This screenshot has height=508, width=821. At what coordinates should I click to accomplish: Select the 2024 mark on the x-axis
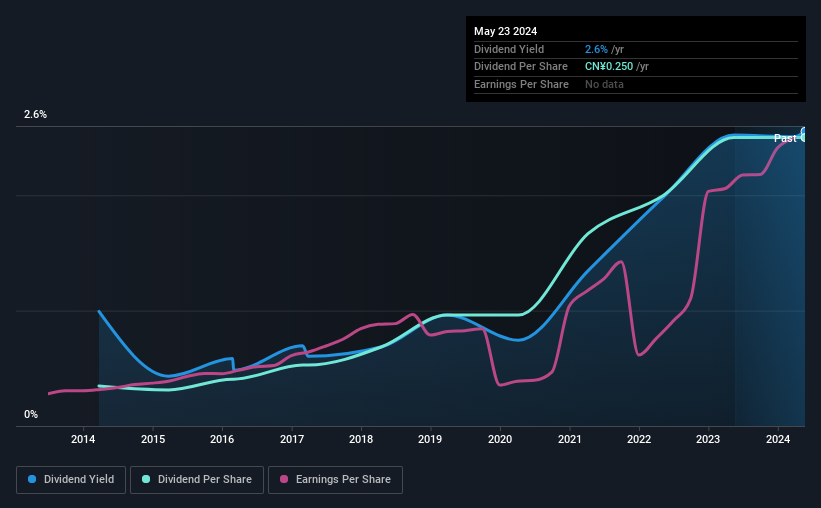click(x=779, y=439)
